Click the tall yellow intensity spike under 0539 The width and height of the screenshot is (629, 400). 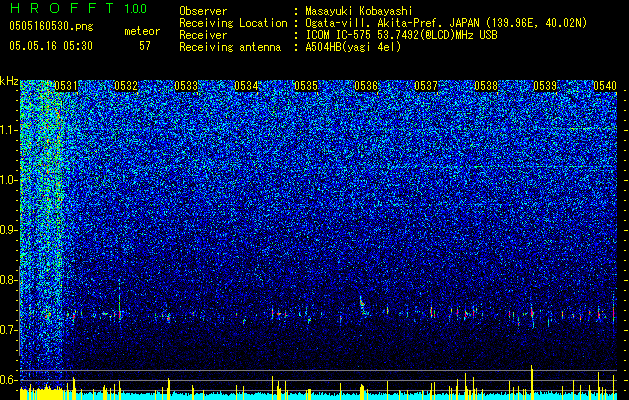click(x=532, y=382)
